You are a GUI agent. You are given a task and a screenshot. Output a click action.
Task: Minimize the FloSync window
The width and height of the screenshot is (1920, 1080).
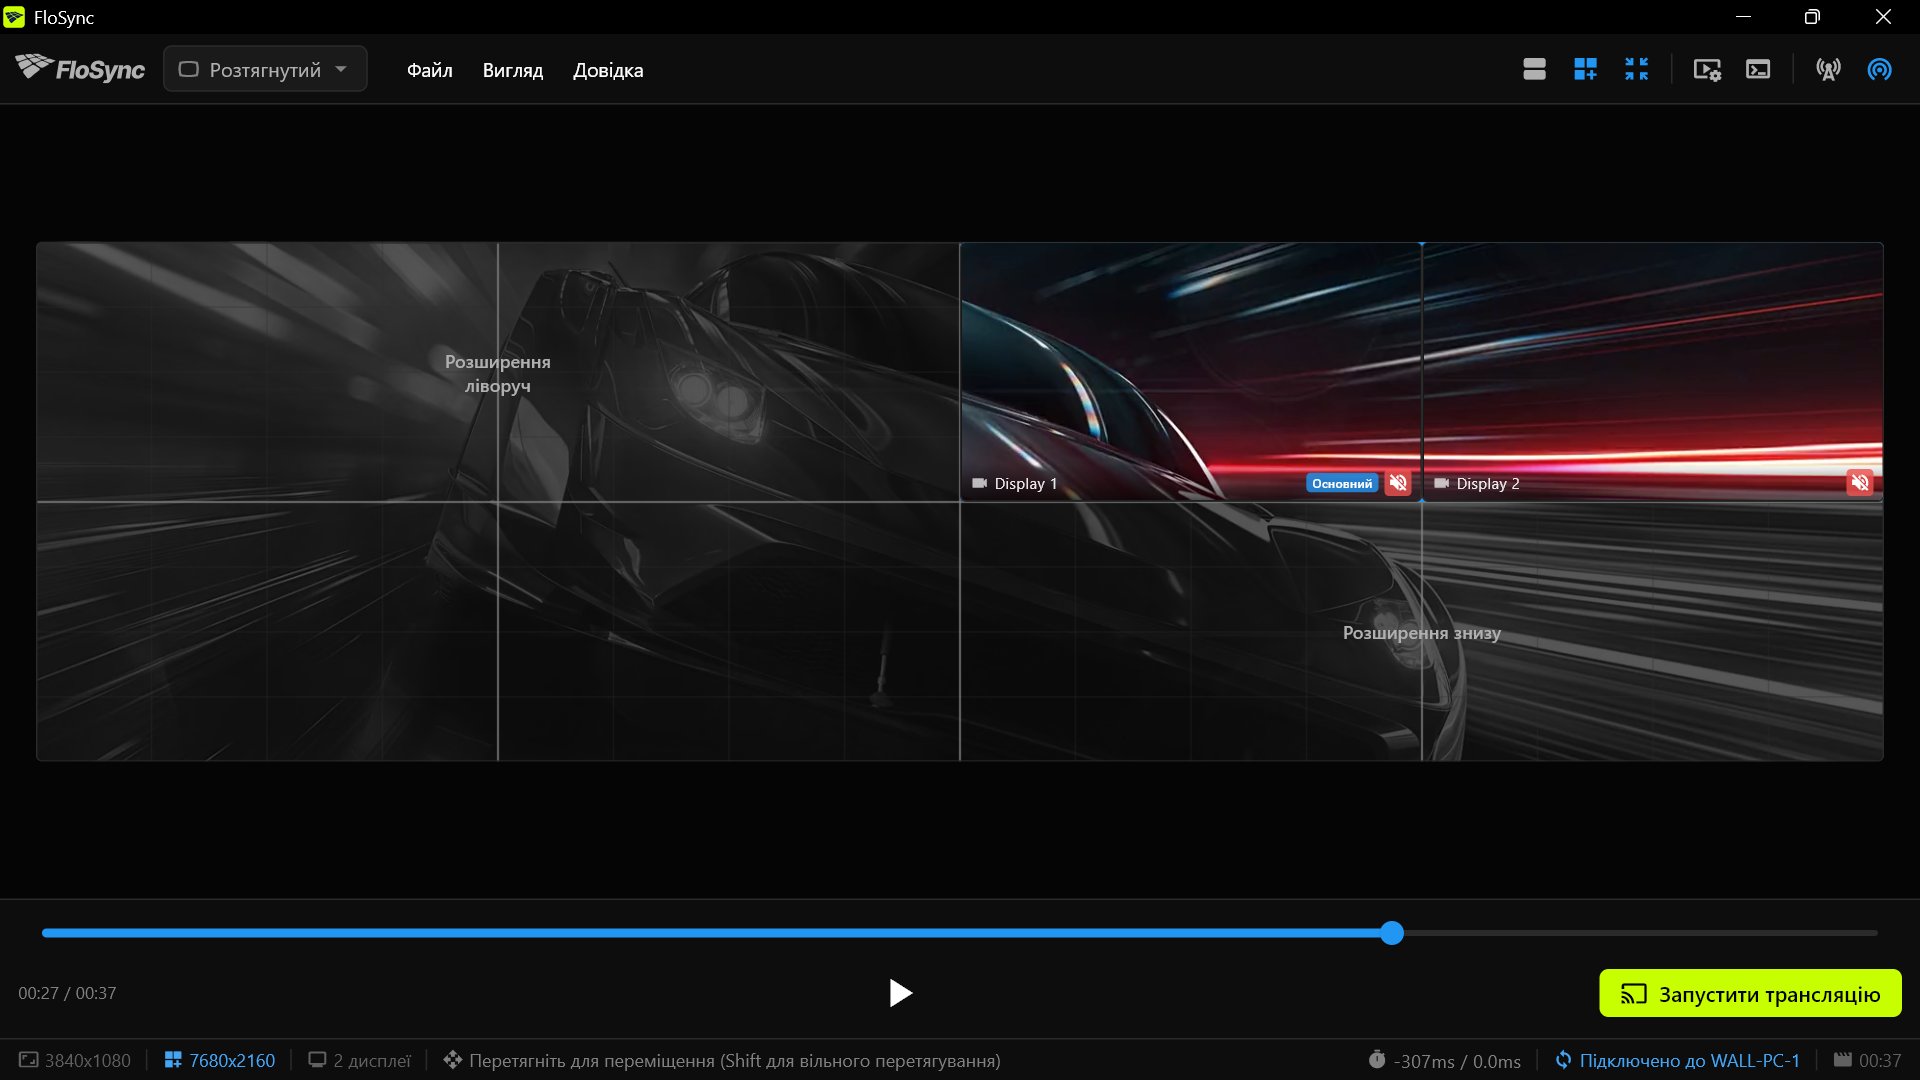(x=1743, y=17)
